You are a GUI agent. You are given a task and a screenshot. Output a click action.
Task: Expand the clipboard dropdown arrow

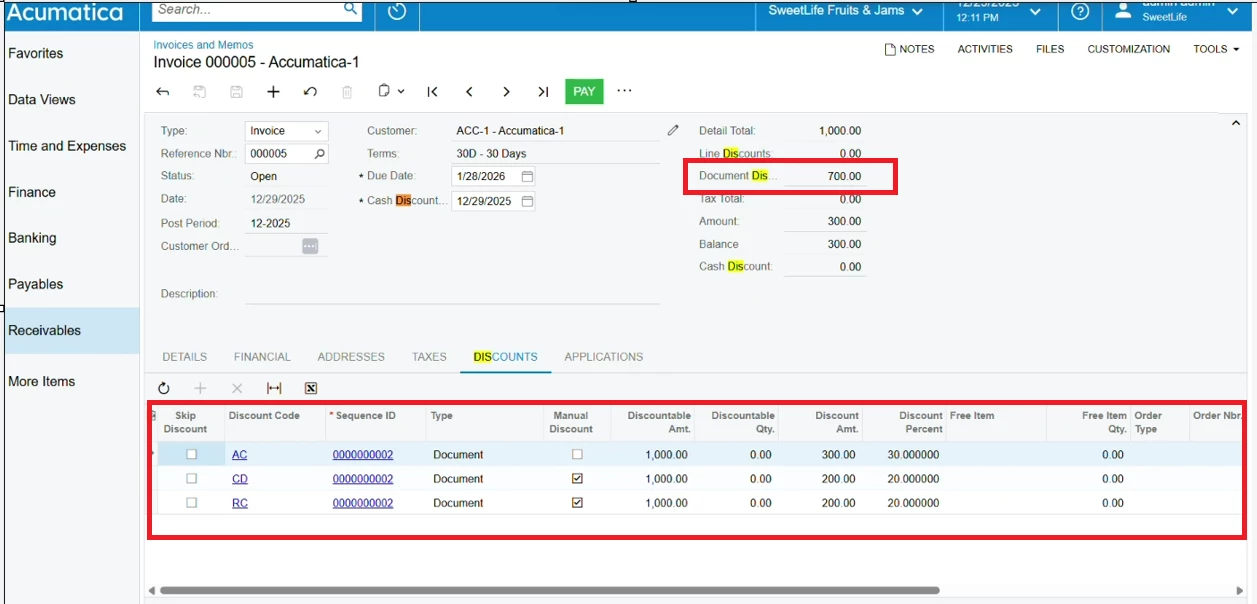click(x=401, y=91)
